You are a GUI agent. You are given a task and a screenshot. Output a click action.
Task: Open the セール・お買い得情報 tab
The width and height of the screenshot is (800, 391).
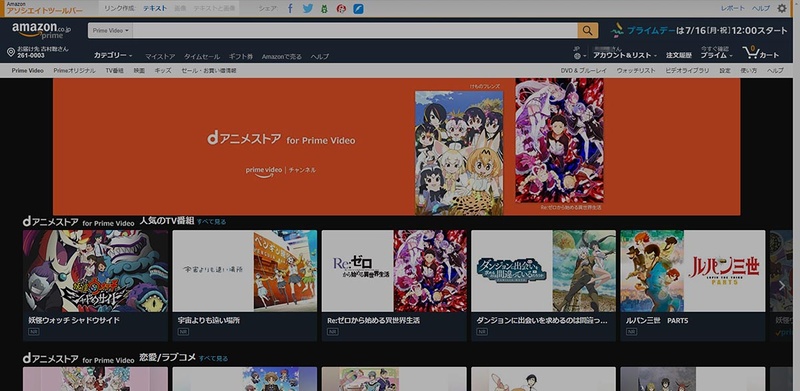click(x=209, y=70)
